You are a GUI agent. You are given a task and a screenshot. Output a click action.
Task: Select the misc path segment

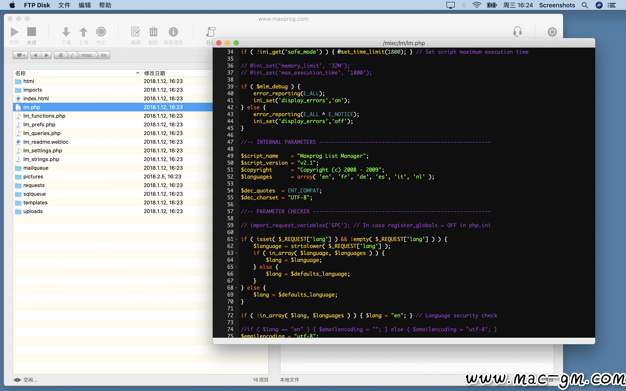tap(87, 55)
